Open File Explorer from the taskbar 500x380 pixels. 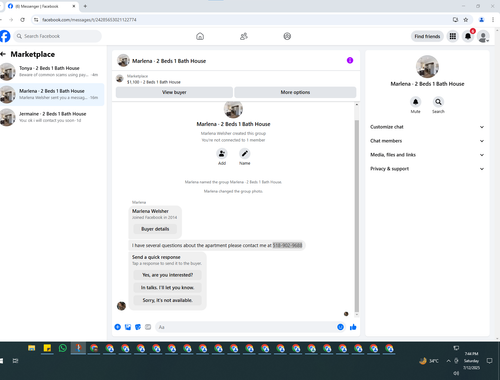(32, 348)
